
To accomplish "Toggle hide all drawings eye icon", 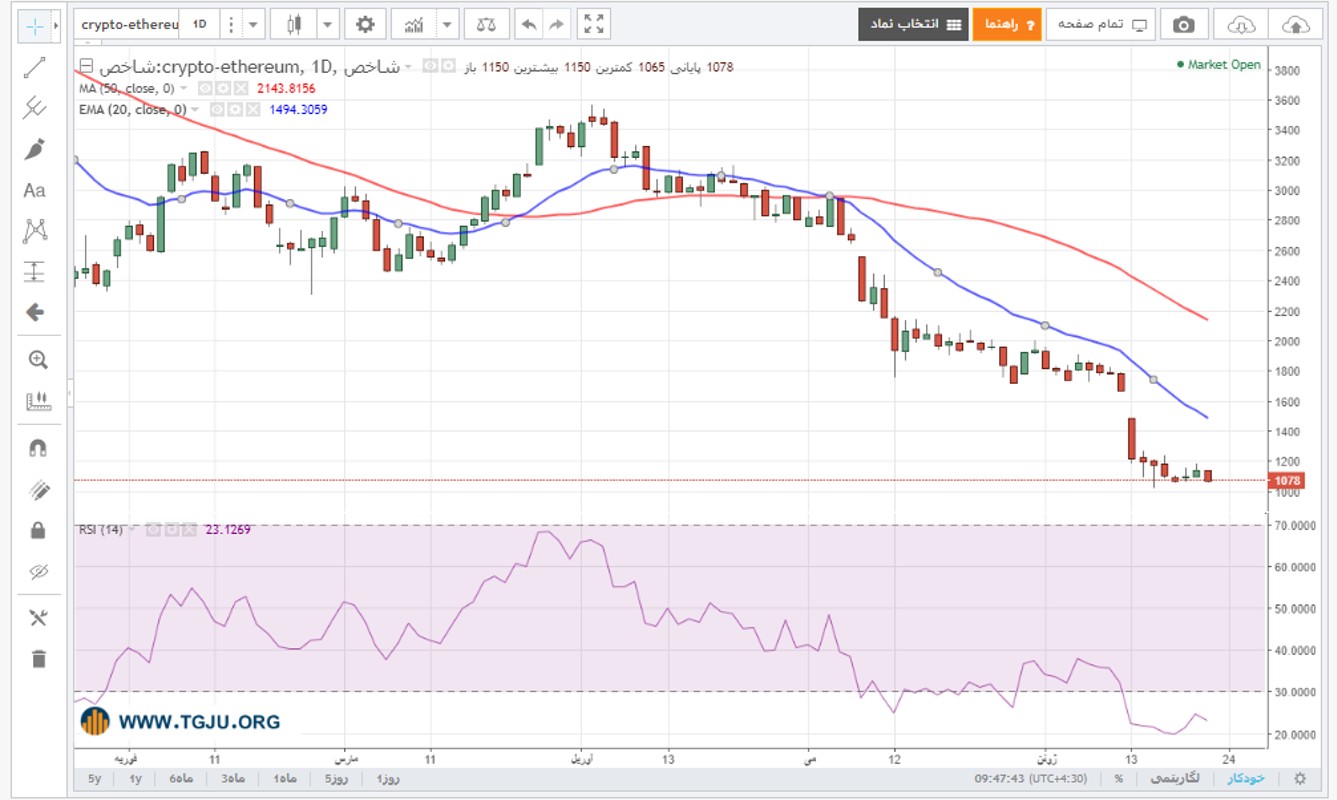I will pos(38,572).
